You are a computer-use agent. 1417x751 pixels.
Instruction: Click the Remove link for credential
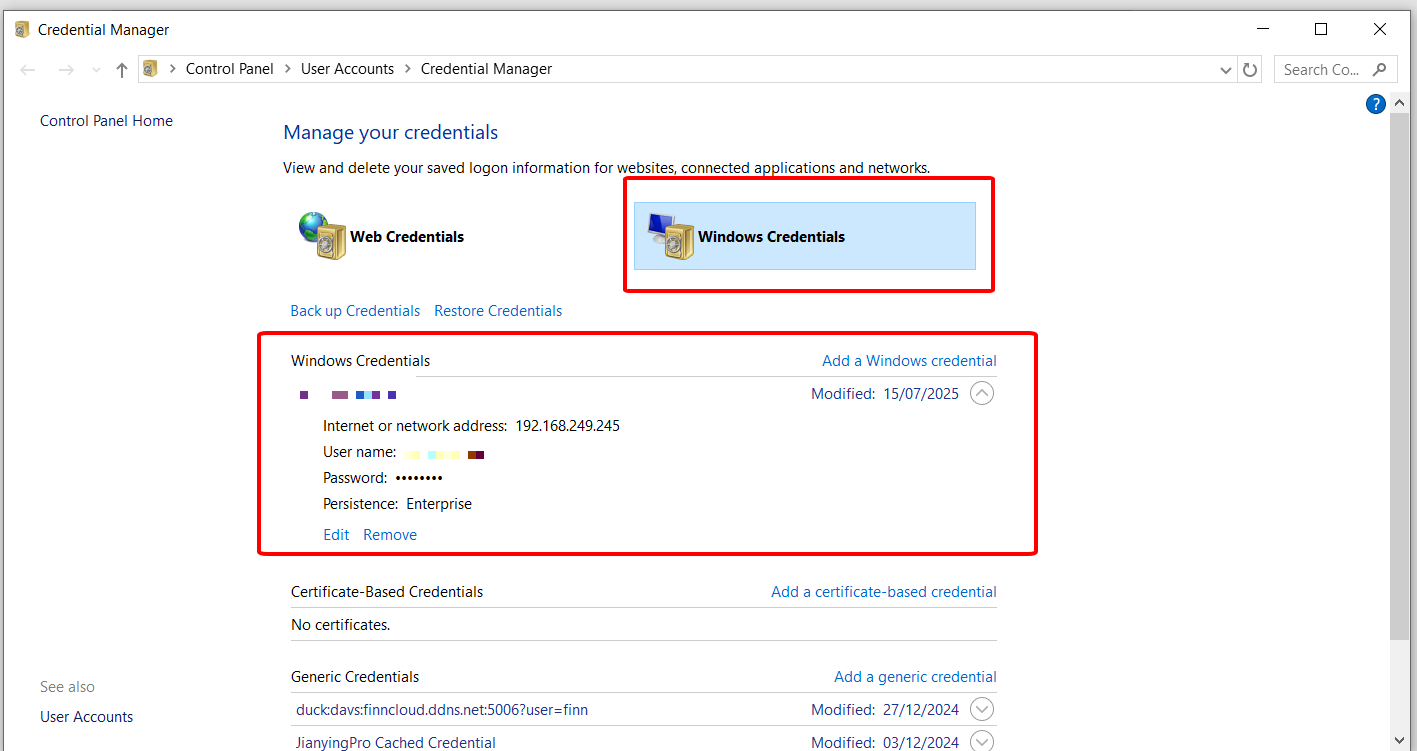point(390,535)
